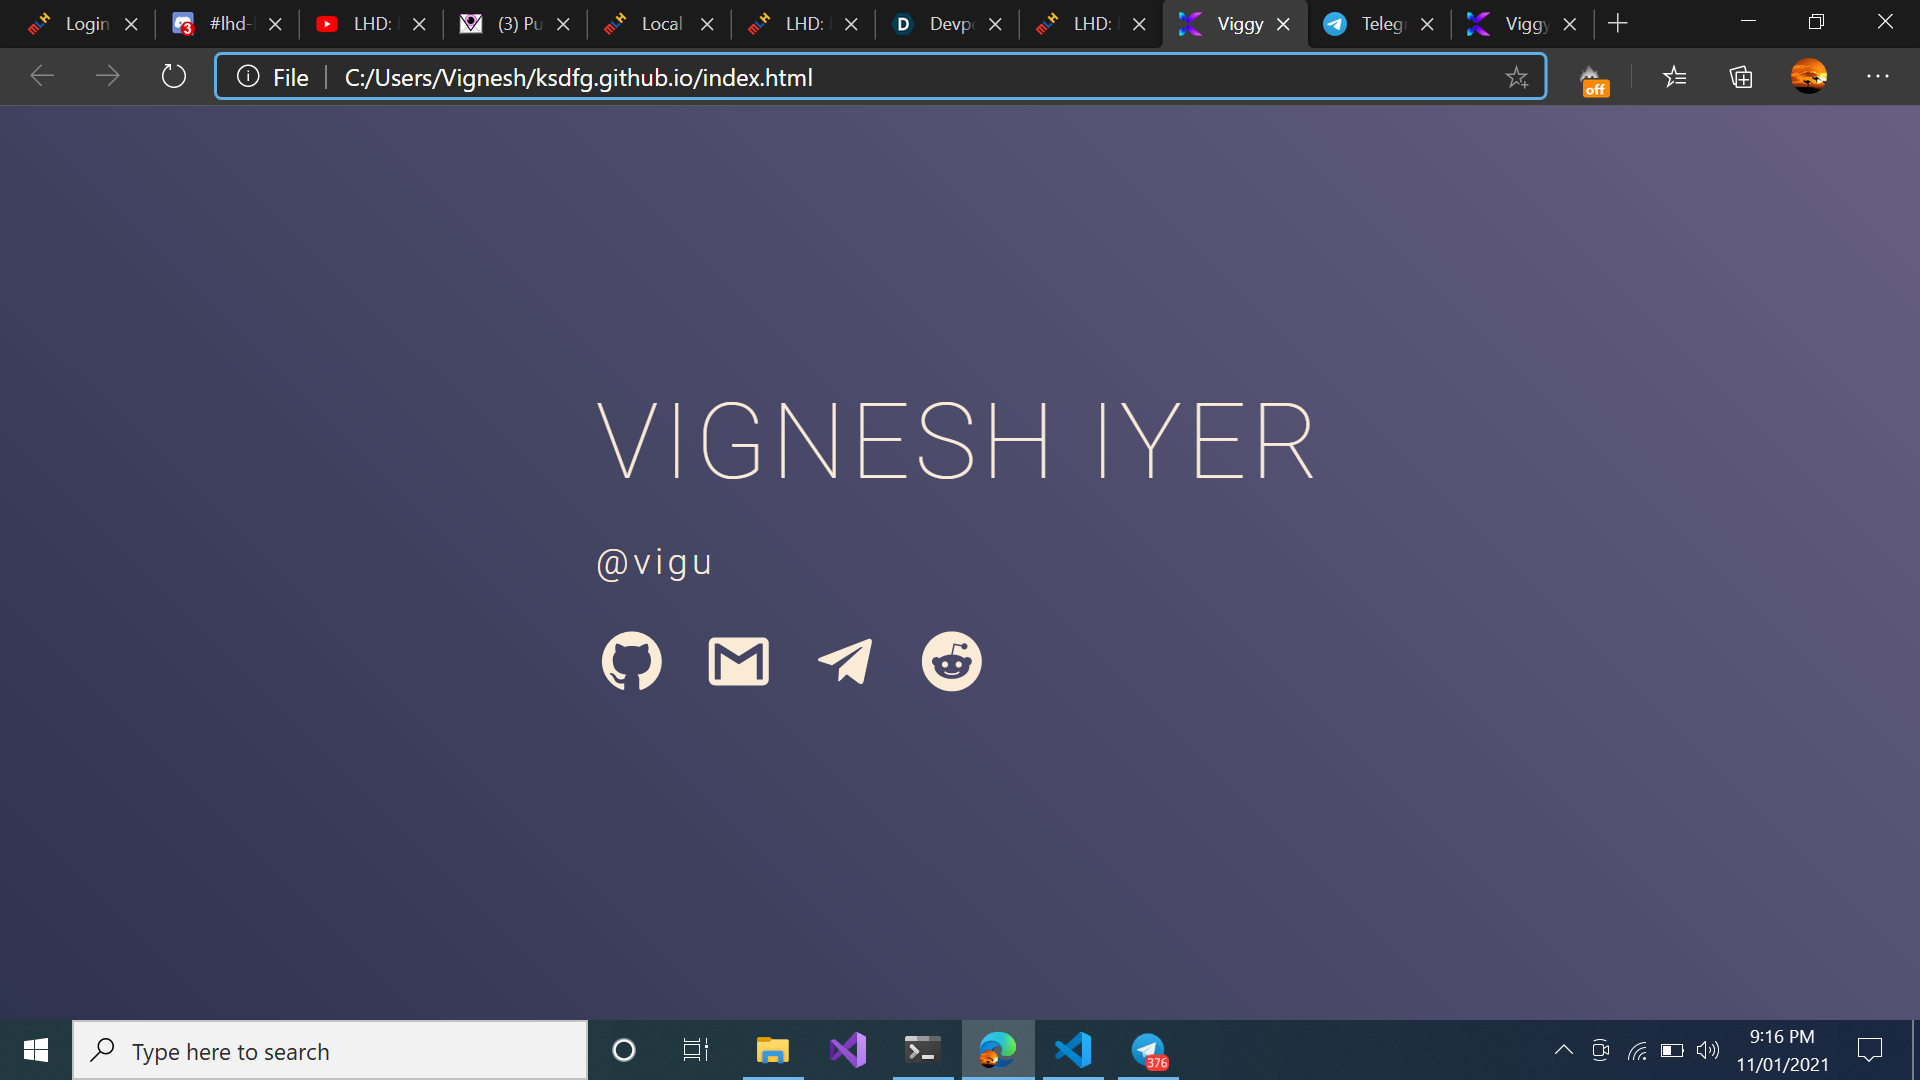This screenshot has height=1080, width=1920.
Task: Open the GitHub profile icon link
Action: [x=631, y=661]
